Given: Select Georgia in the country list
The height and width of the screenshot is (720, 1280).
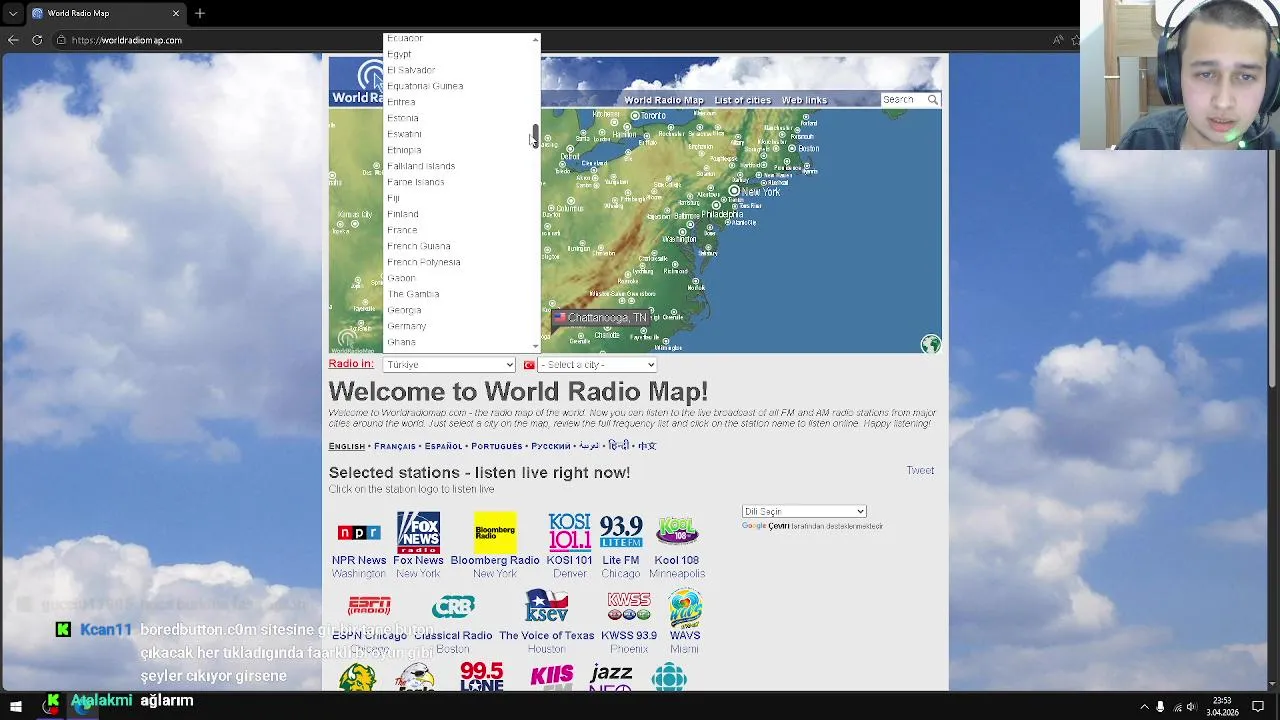Looking at the screenshot, I should pyautogui.click(x=404, y=310).
